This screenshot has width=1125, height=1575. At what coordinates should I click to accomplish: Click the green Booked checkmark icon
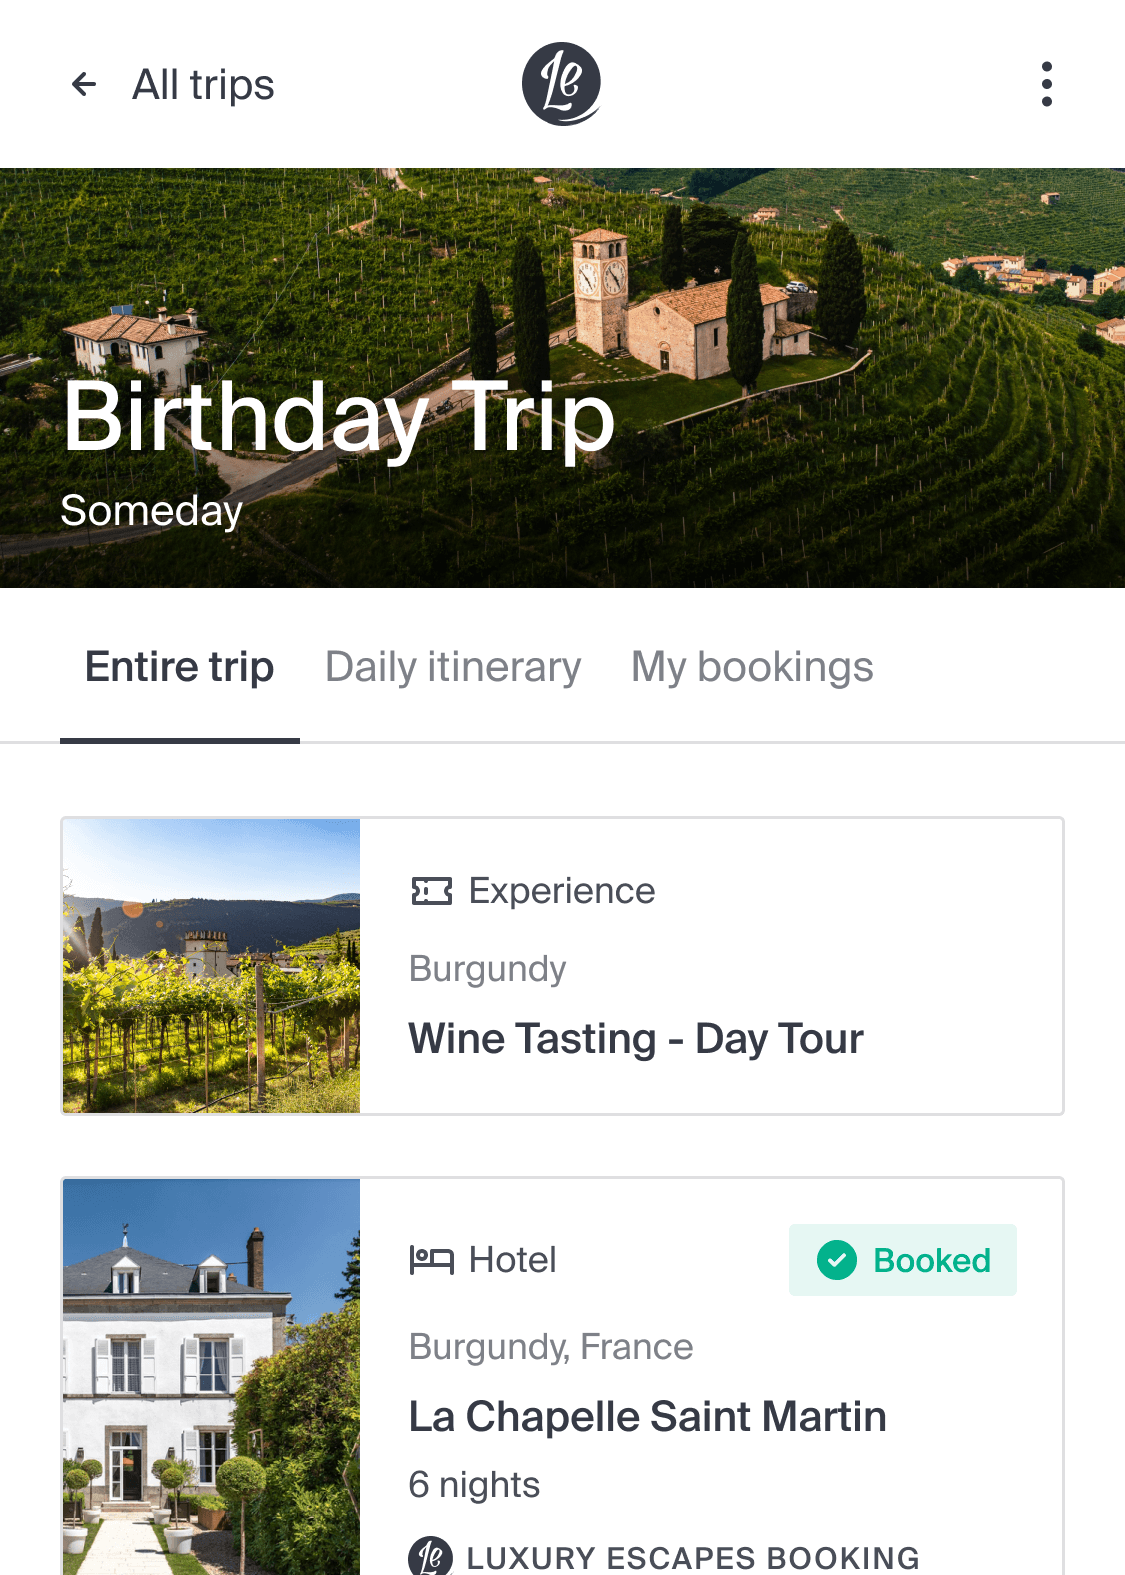point(837,1260)
